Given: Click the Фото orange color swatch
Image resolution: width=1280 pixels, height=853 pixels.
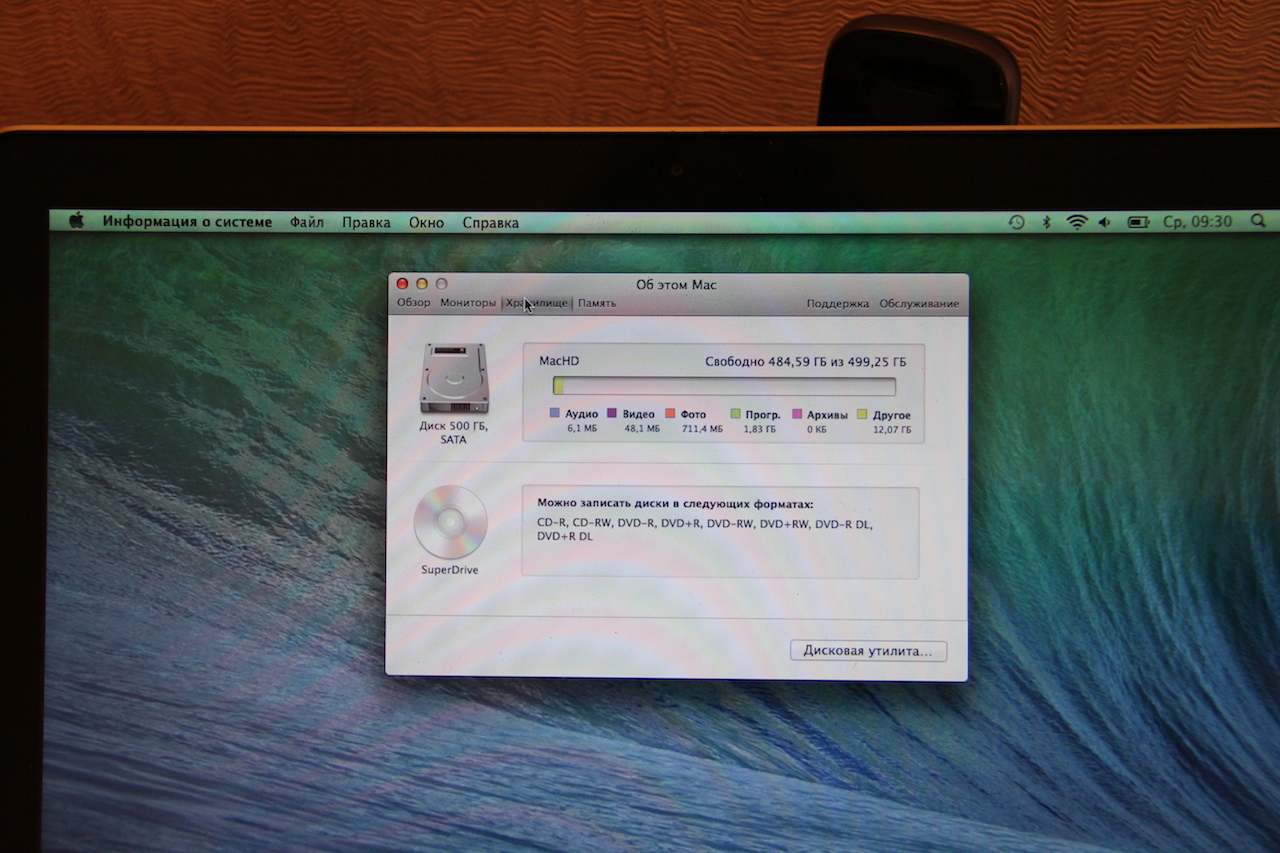Looking at the screenshot, I should pos(670,414).
